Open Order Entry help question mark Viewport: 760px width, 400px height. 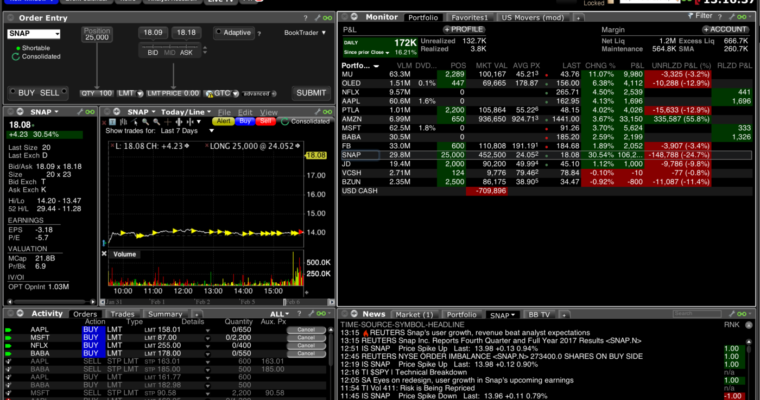[305, 18]
